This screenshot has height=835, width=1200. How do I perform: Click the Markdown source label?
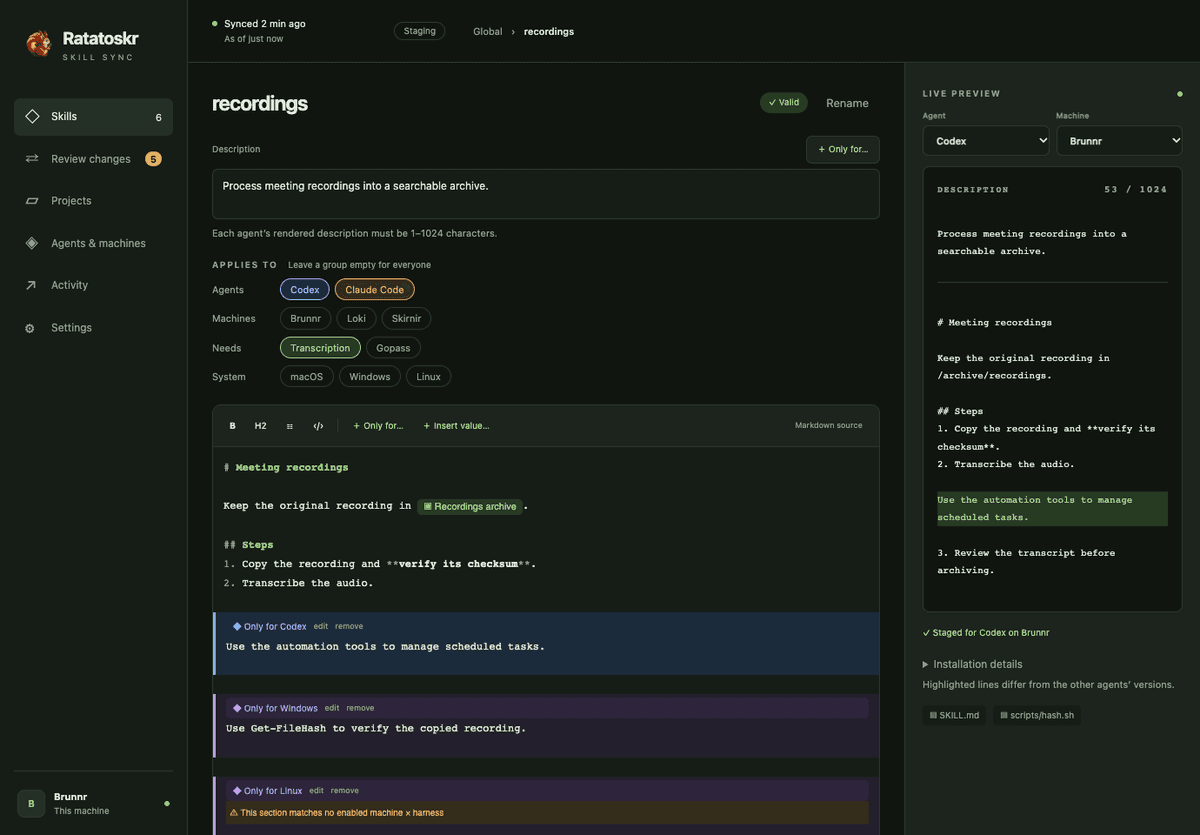tap(828, 426)
